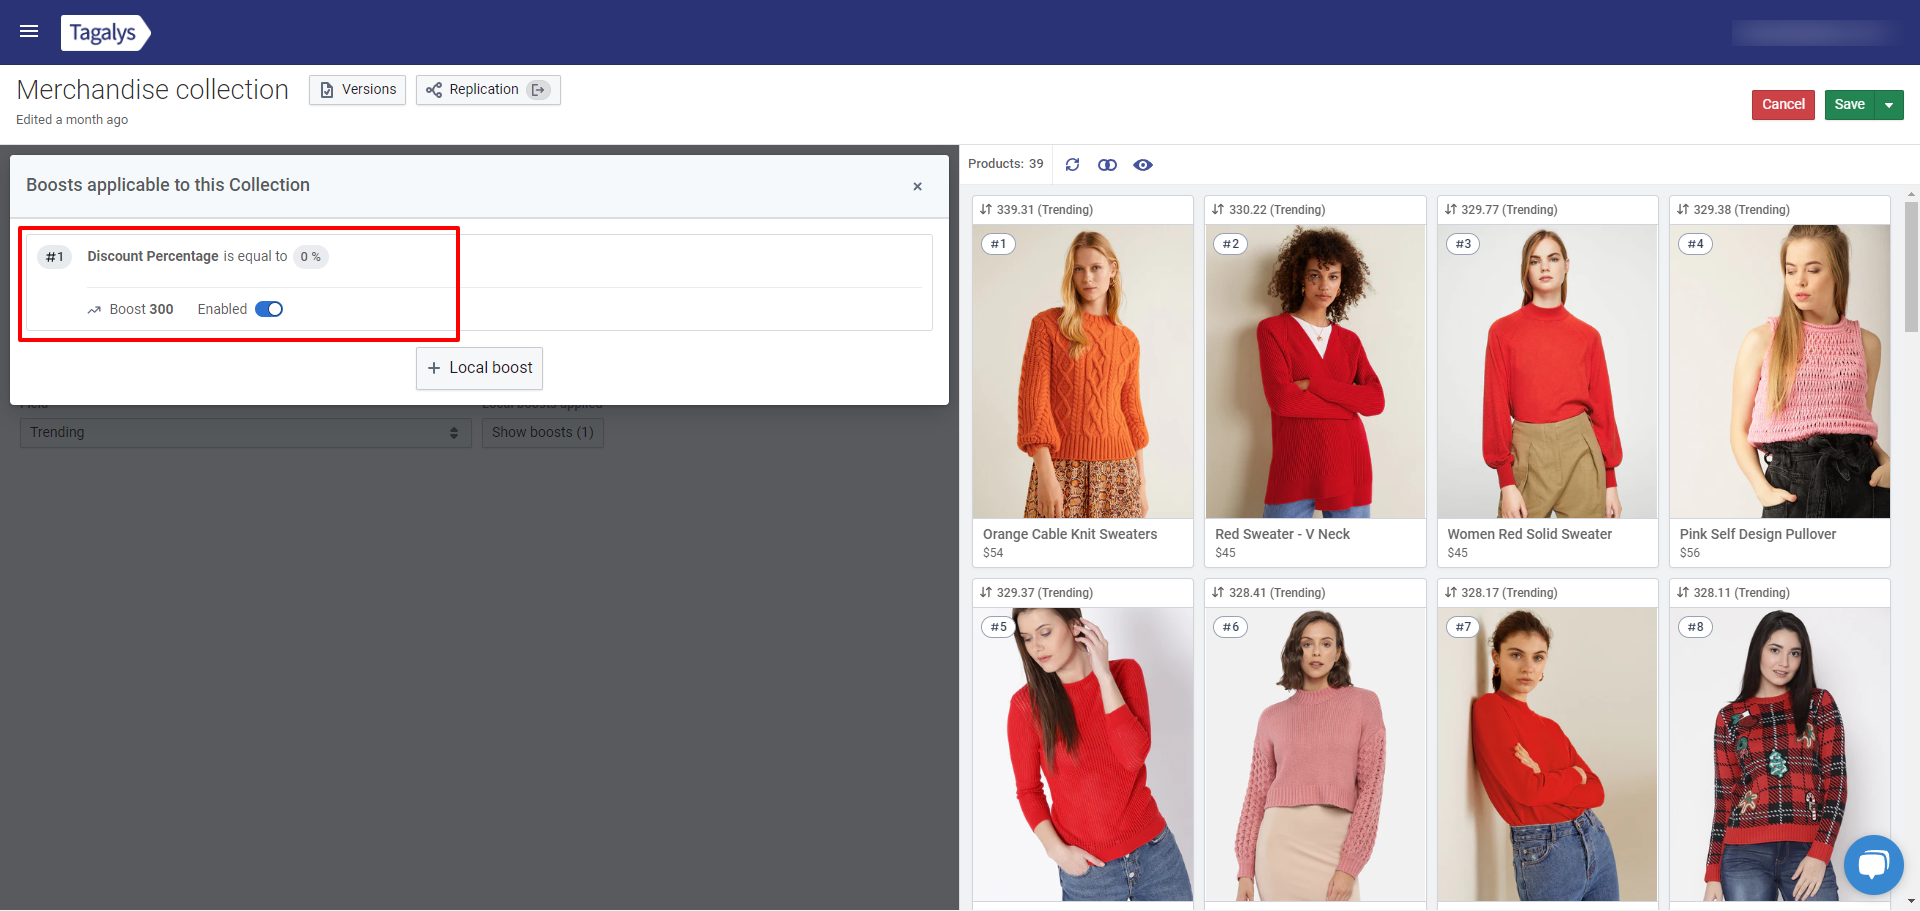The image size is (1920, 911).
Task: Click the #3 position badge
Action: [1463, 244]
